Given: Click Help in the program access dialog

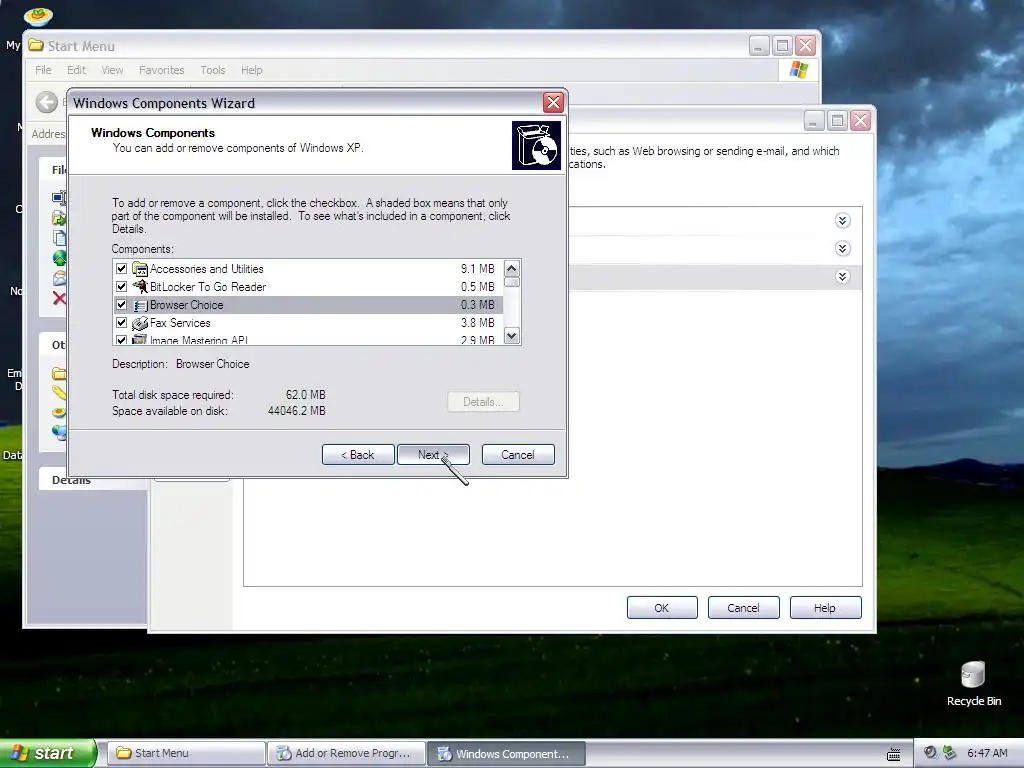Looking at the screenshot, I should click(x=825, y=607).
